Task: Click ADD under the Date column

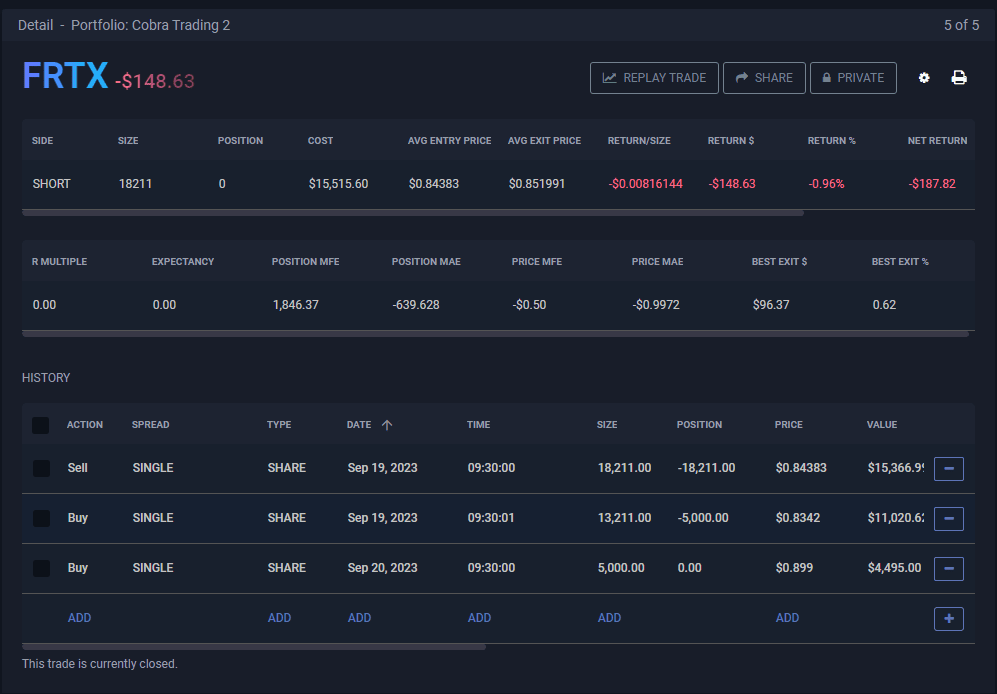Action: [359, 618]
